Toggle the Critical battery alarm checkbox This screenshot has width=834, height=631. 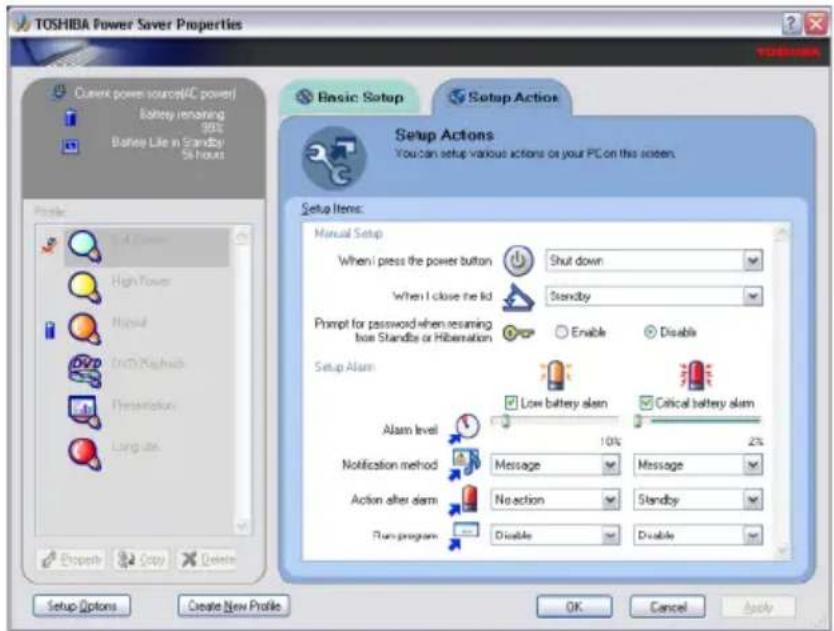pyautogui.click(x=646, y=403)
